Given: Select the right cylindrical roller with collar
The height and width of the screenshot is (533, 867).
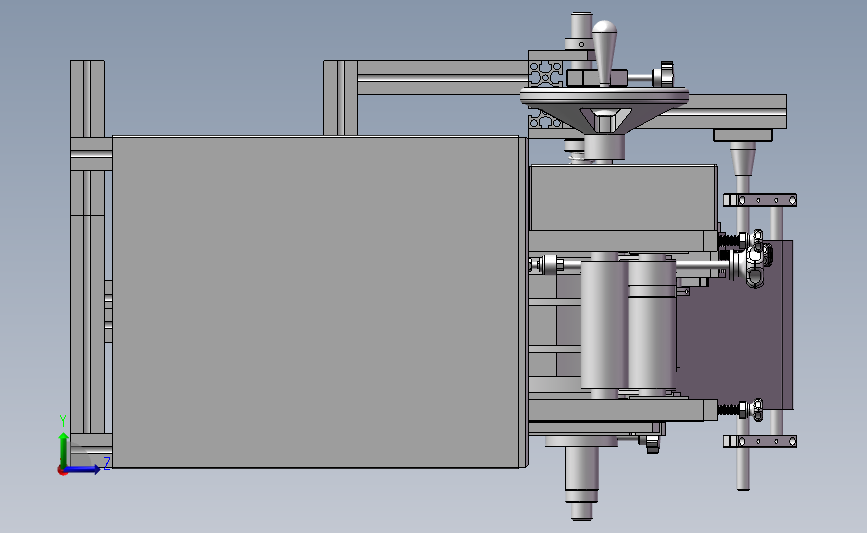Looking at the screenshot, I should [652, 325].
